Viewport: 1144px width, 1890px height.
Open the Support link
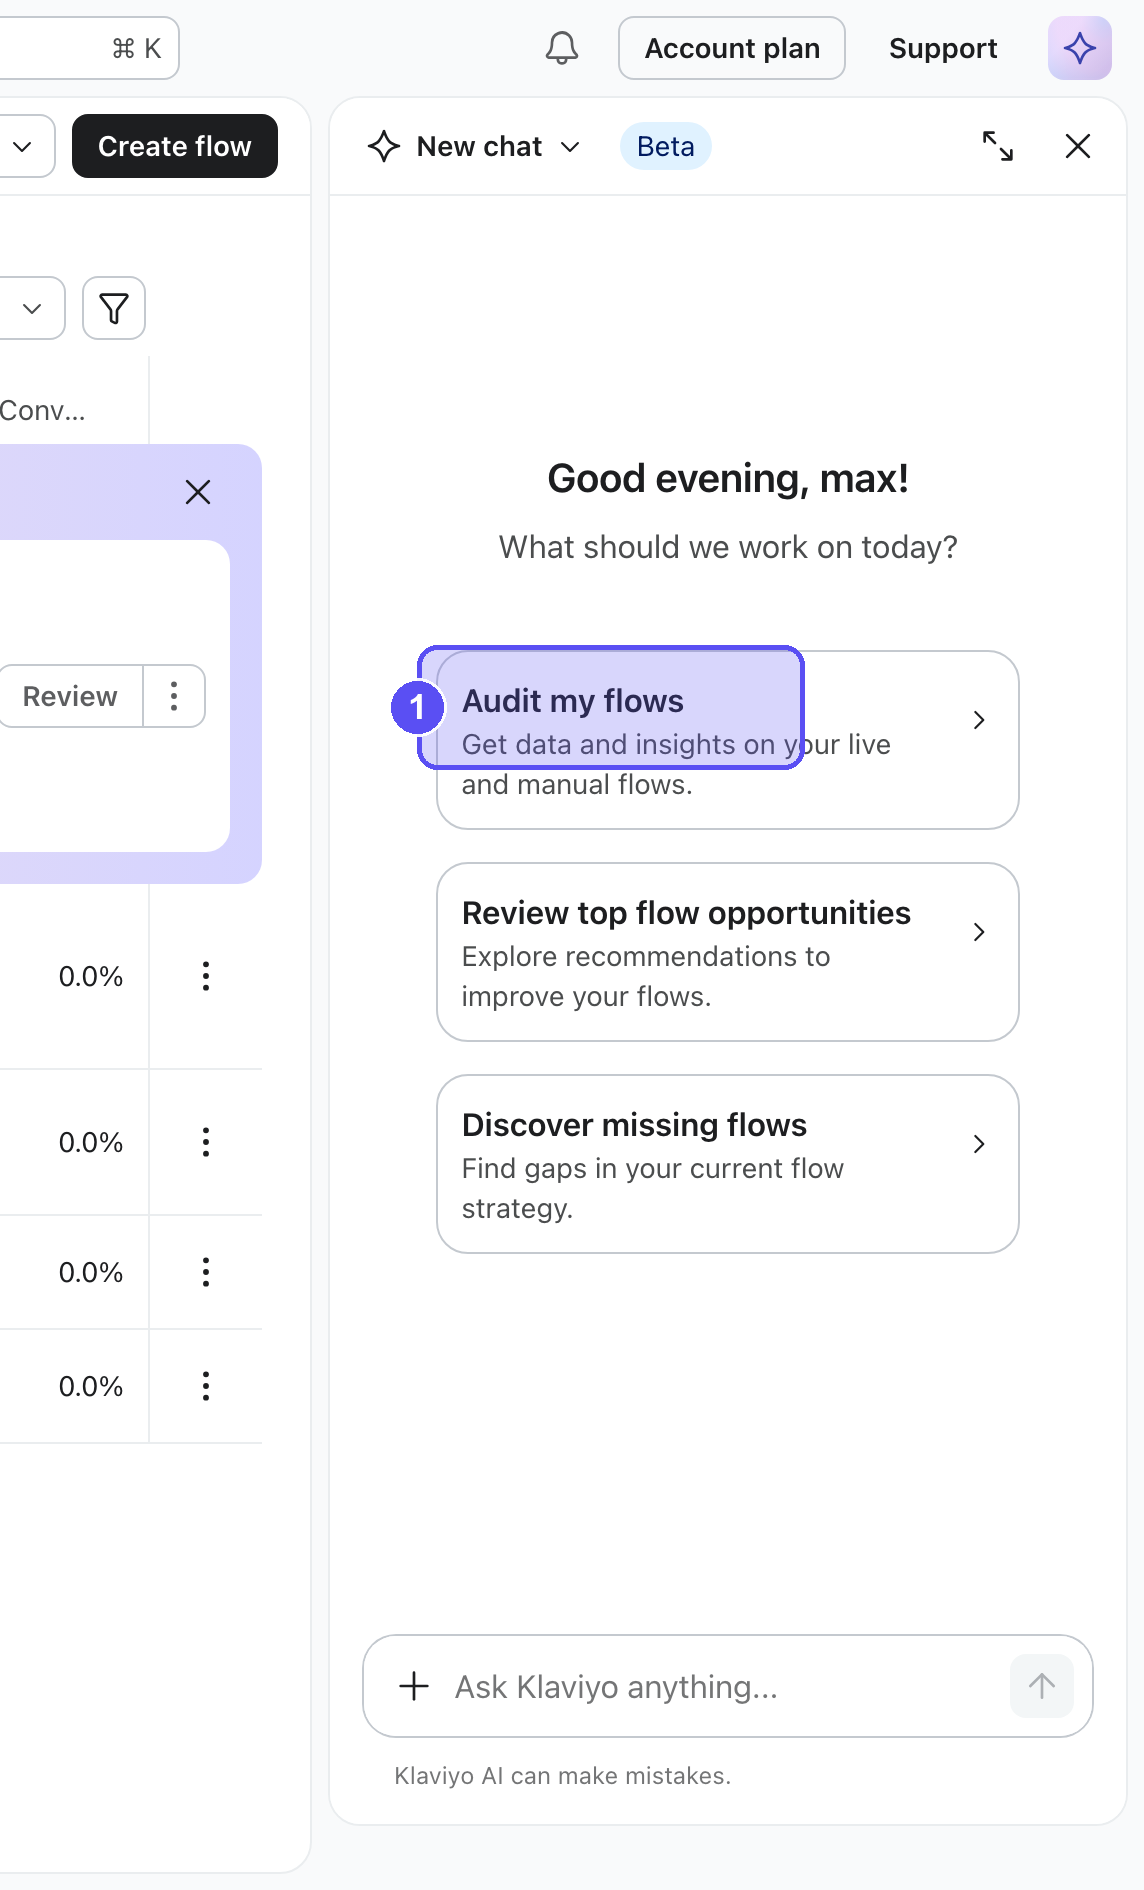pos(943,48)
